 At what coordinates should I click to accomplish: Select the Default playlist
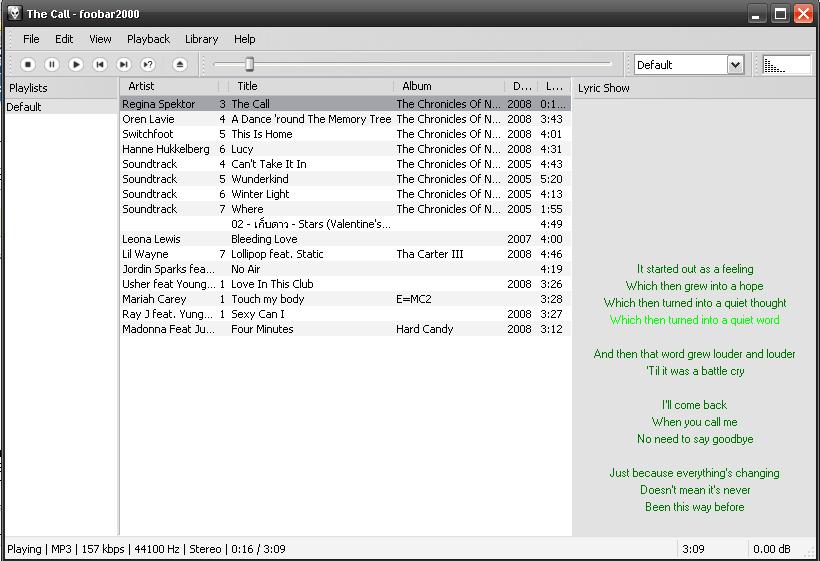(x=61, y=107)
